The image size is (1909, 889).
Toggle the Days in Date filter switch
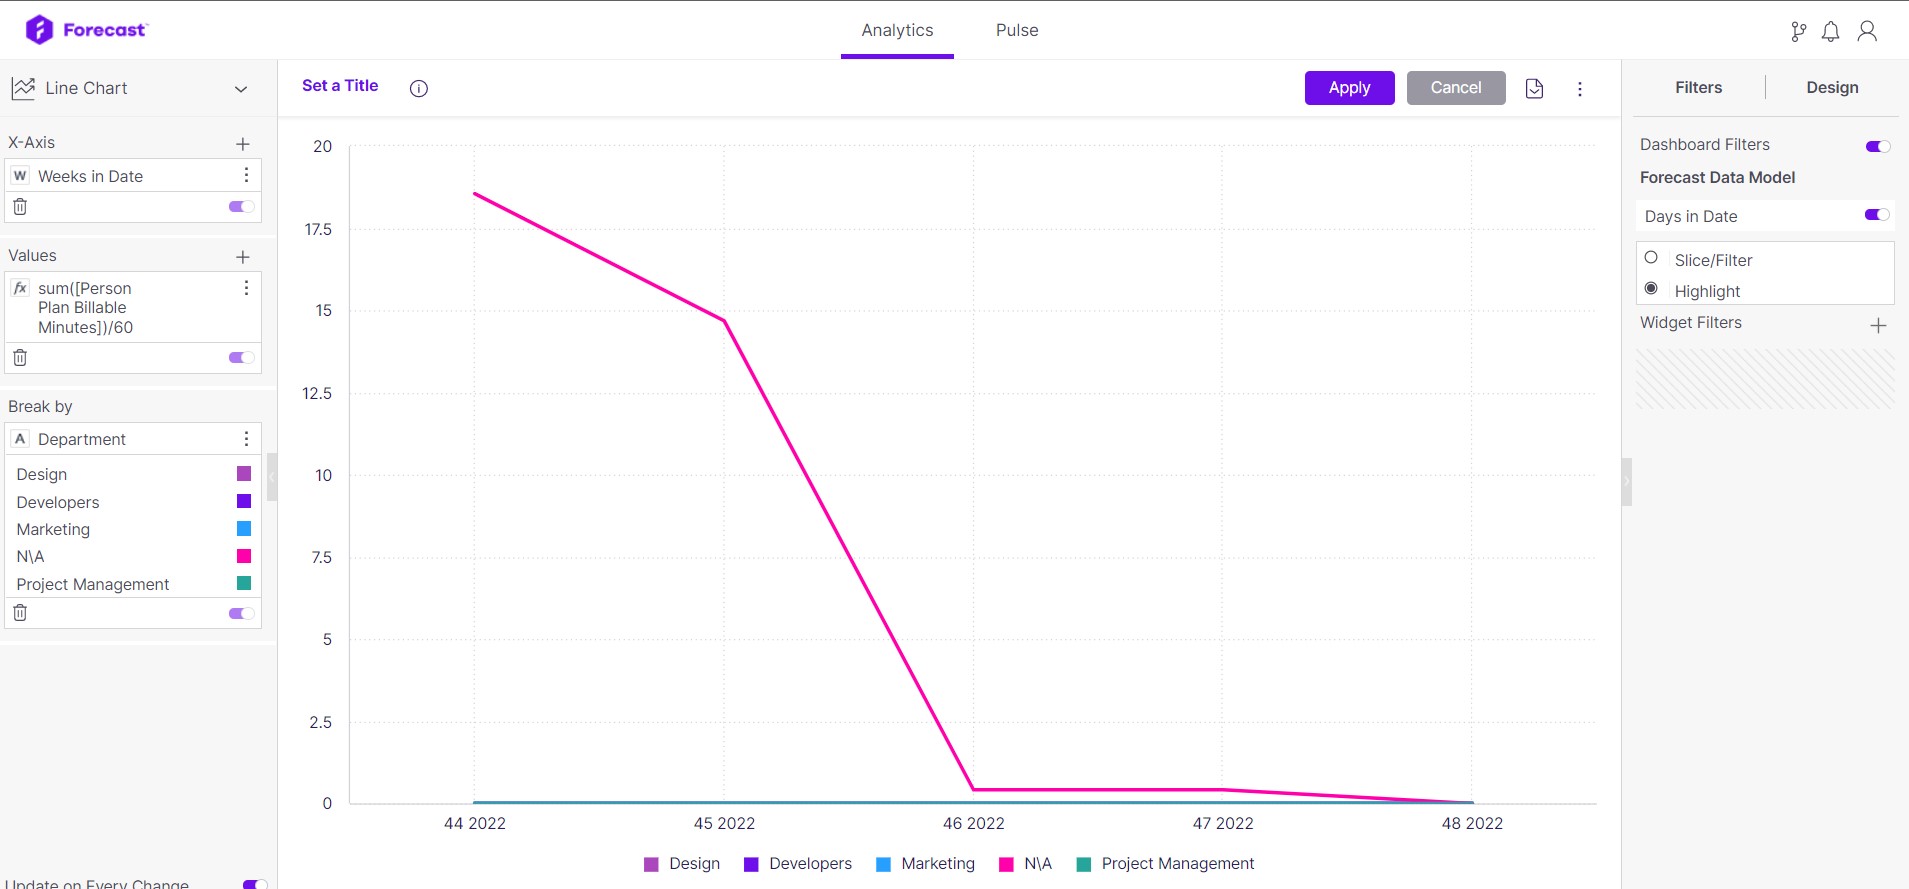tap(1877, 215)
